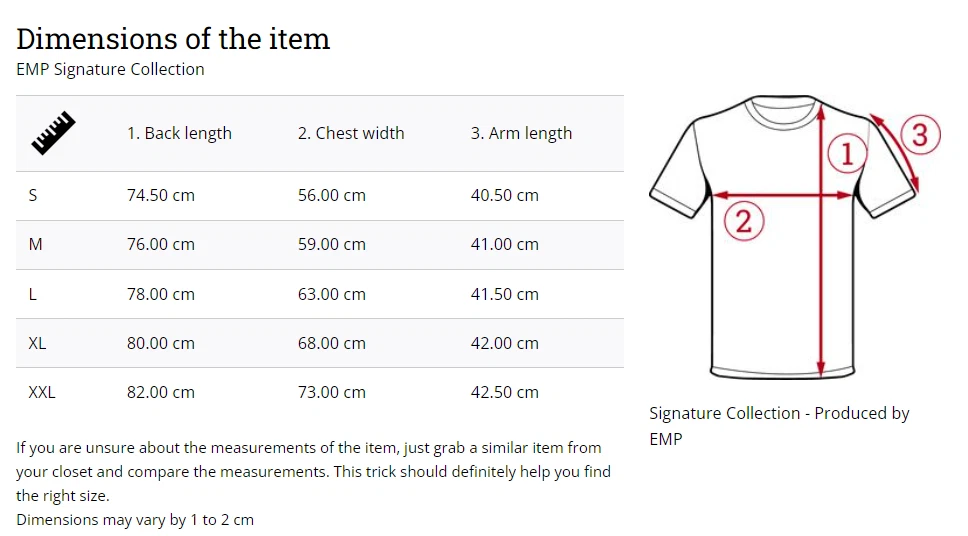Click the Arm length column header

click(x=521, y=133)
